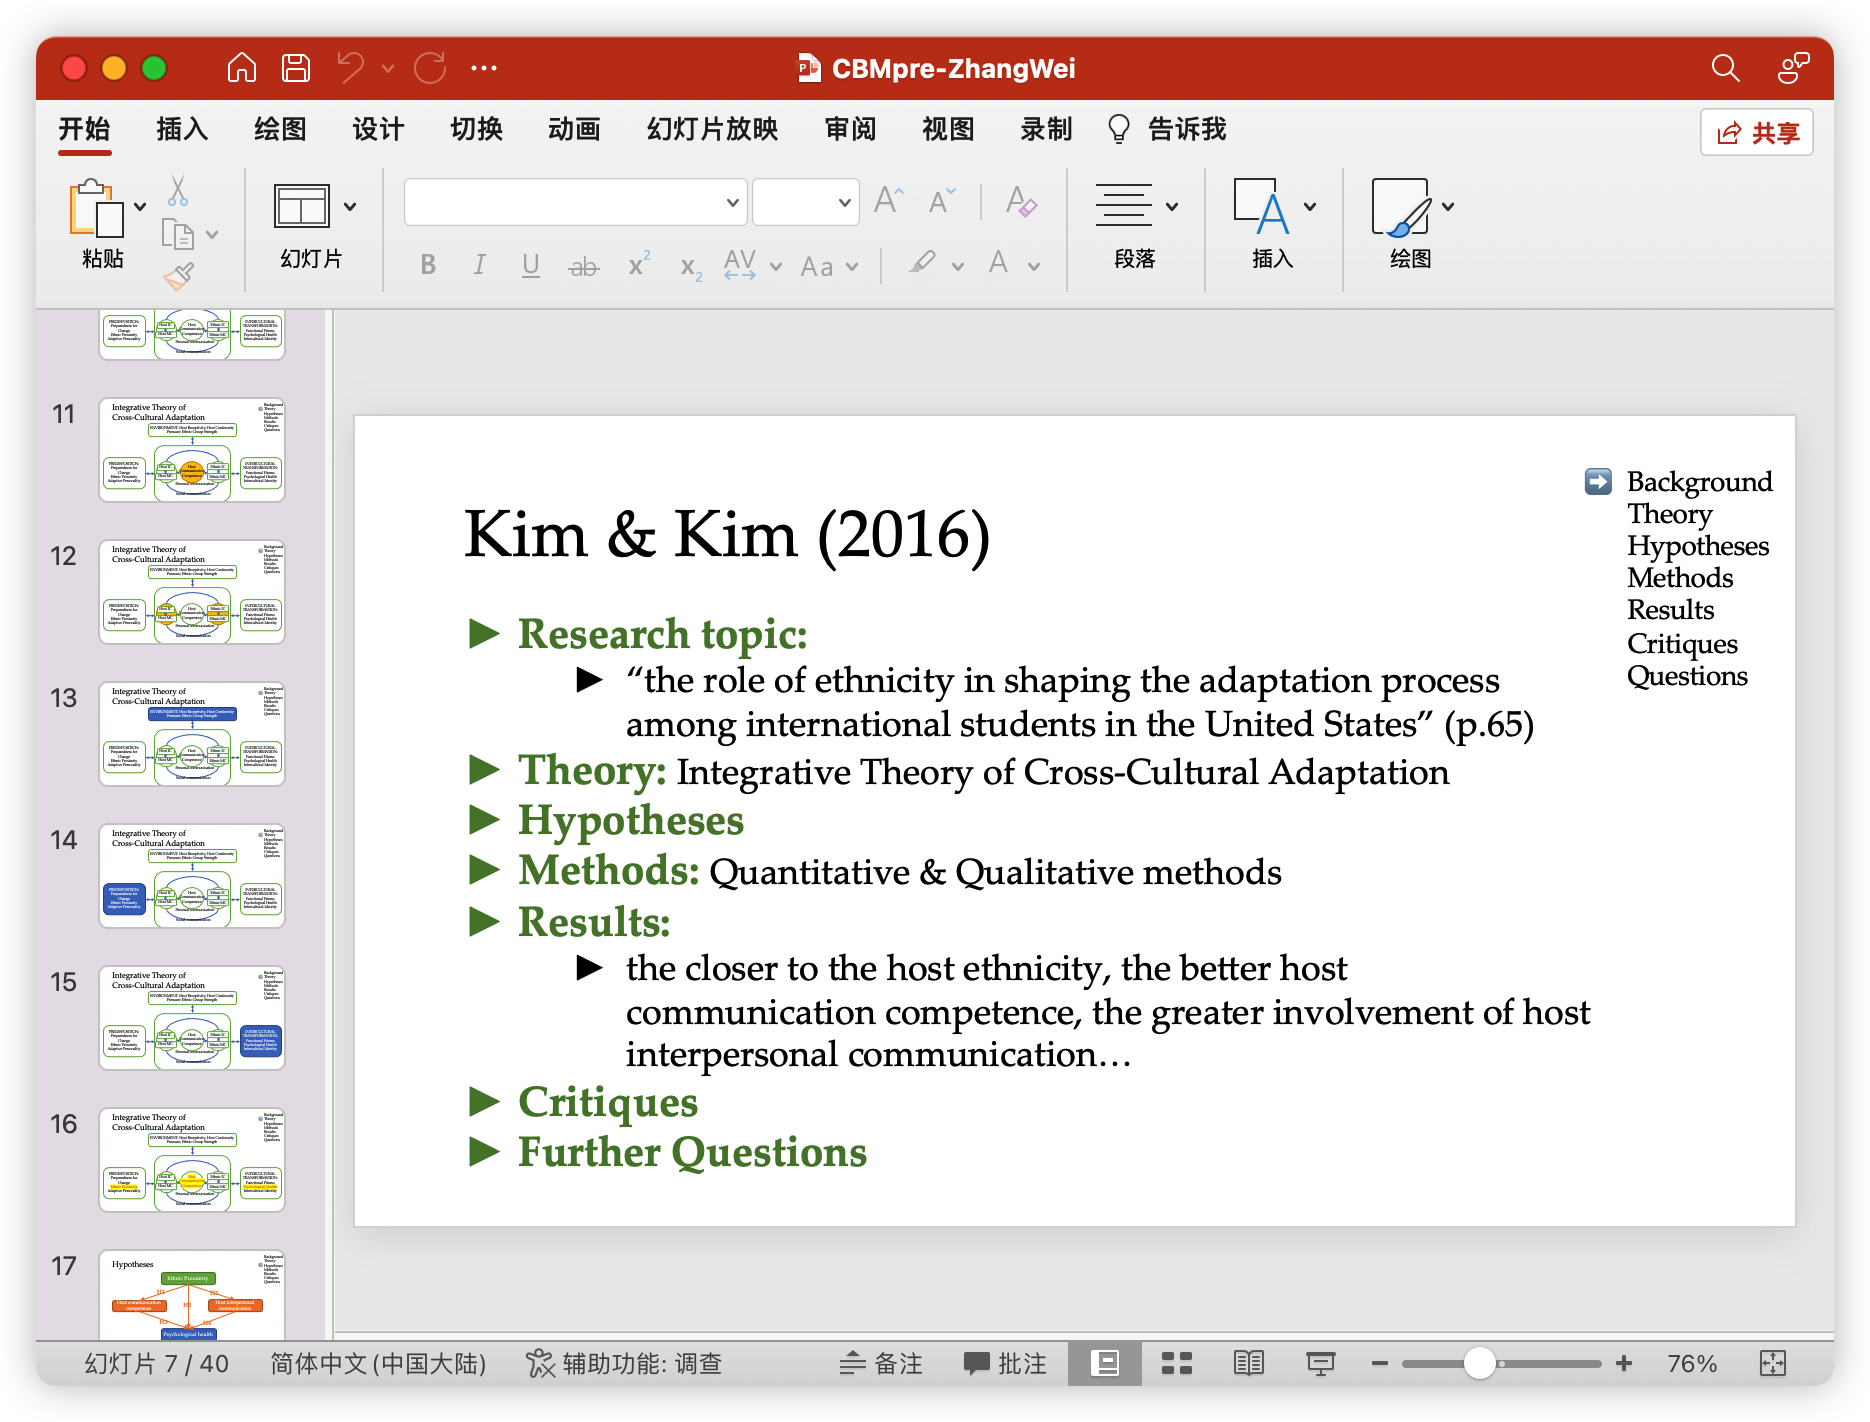
Task: Click 告诉我 tell me search
Action: point(1167,129)
